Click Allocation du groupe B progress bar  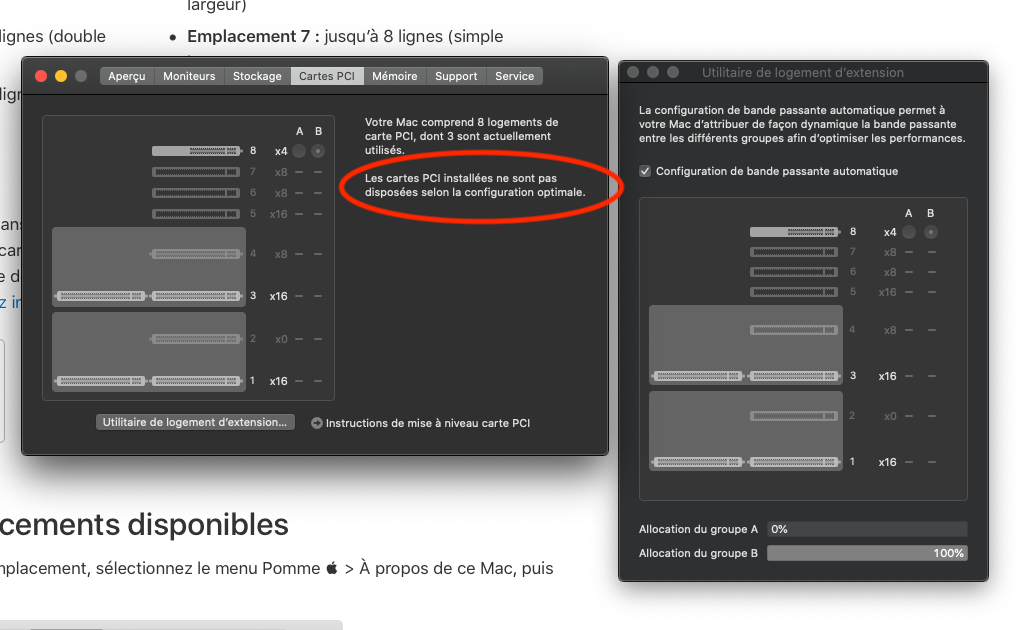(x=867, y=554)
